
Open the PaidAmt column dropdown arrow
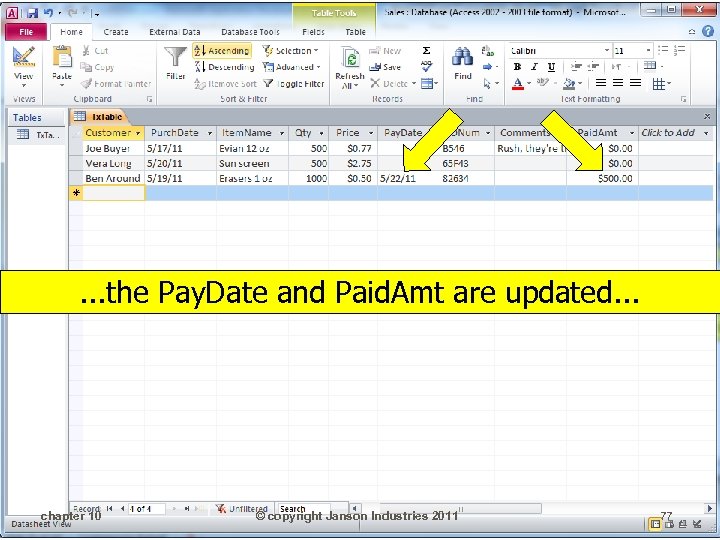(632, 133)
